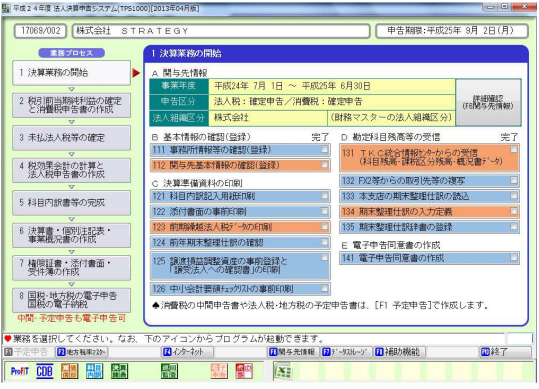Click the 申告期限 deadline field
Viewport: 539px width, 389px height.
click(452, 31)
